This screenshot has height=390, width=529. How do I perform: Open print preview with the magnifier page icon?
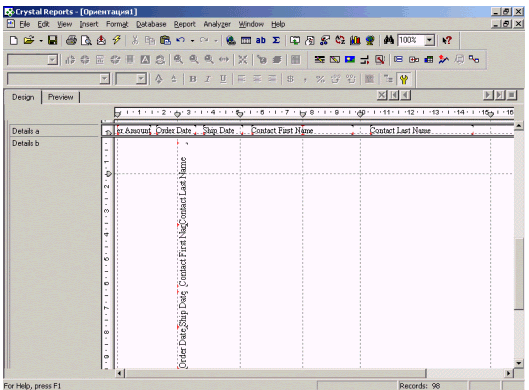(x=87, y=40)
